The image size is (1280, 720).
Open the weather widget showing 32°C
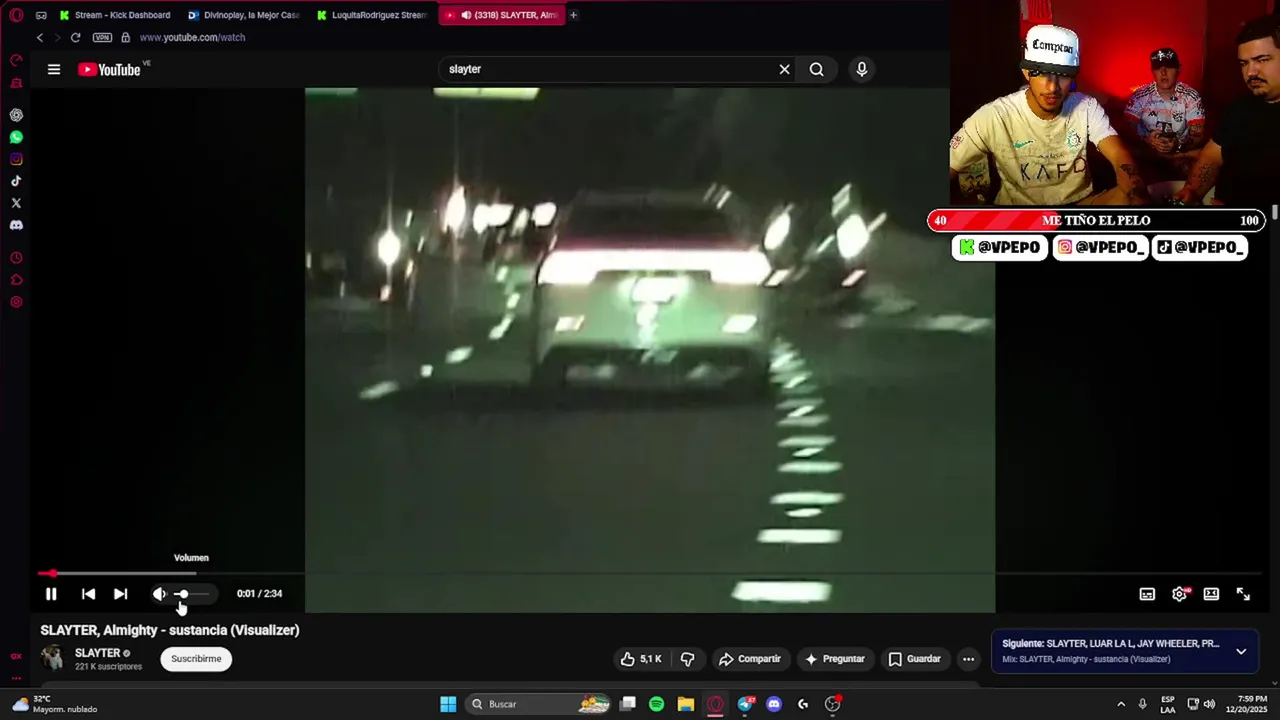[55, 704]
